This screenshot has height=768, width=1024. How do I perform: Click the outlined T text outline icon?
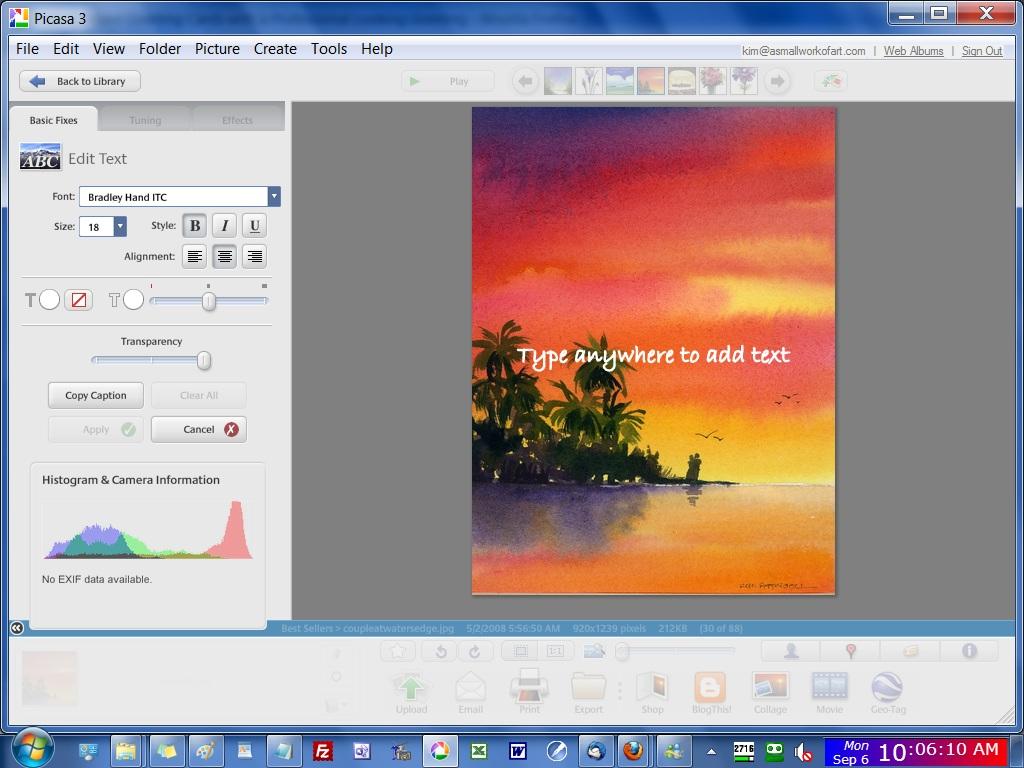point(114,300)
